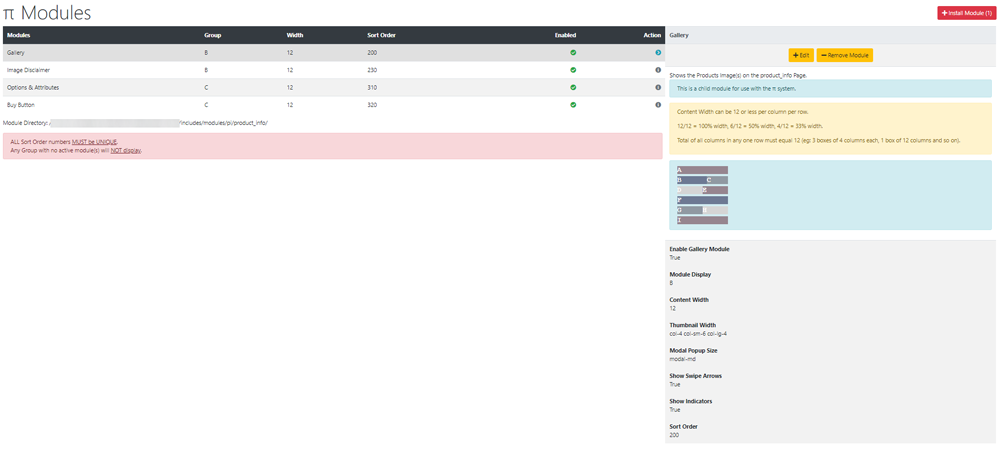This screenshot has width=1000, height=450.
Task: Click the Modules column header
Action: tap(18, 35)
